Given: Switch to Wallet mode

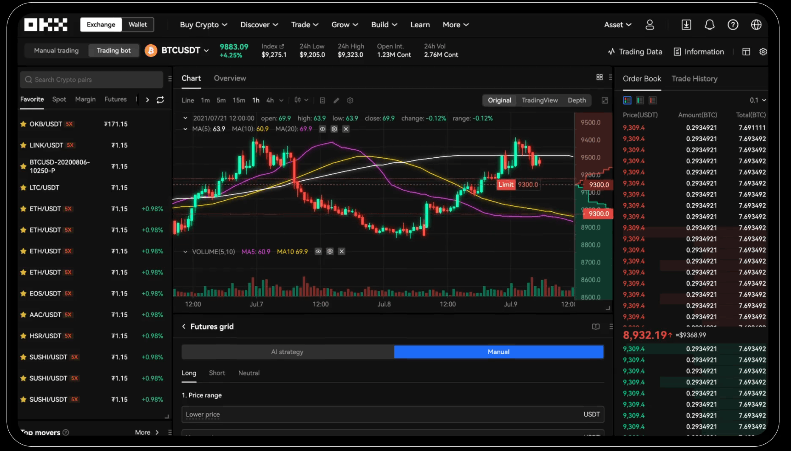Looking at the screenshot, I should (138, 24).
